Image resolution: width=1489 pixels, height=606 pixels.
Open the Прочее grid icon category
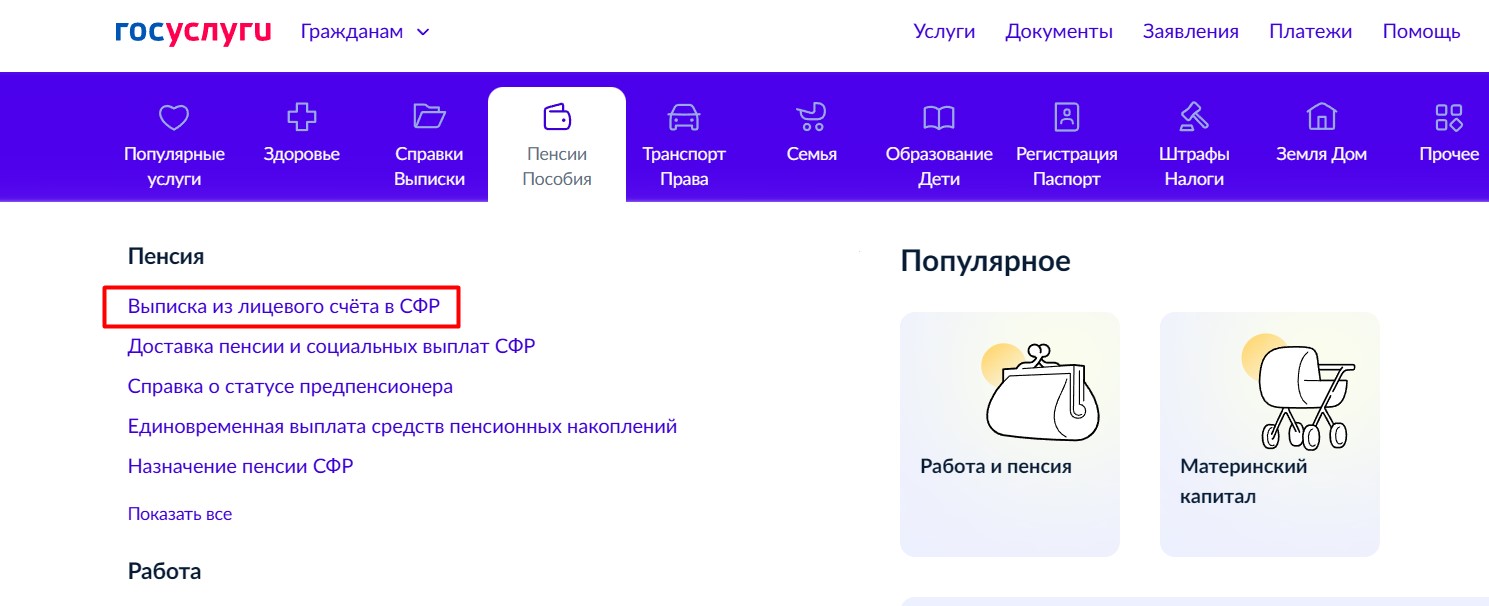pyautogui.click(x=1449, y=118)
